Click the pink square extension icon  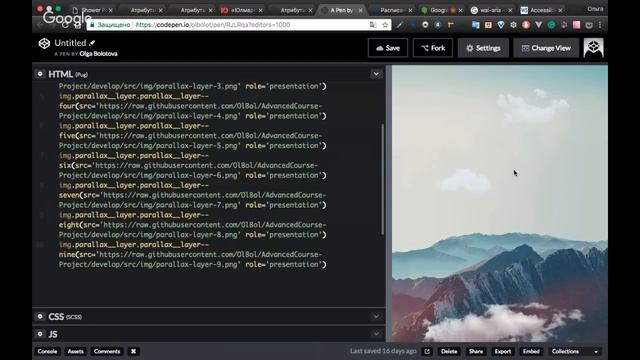[x=576, y=25]
